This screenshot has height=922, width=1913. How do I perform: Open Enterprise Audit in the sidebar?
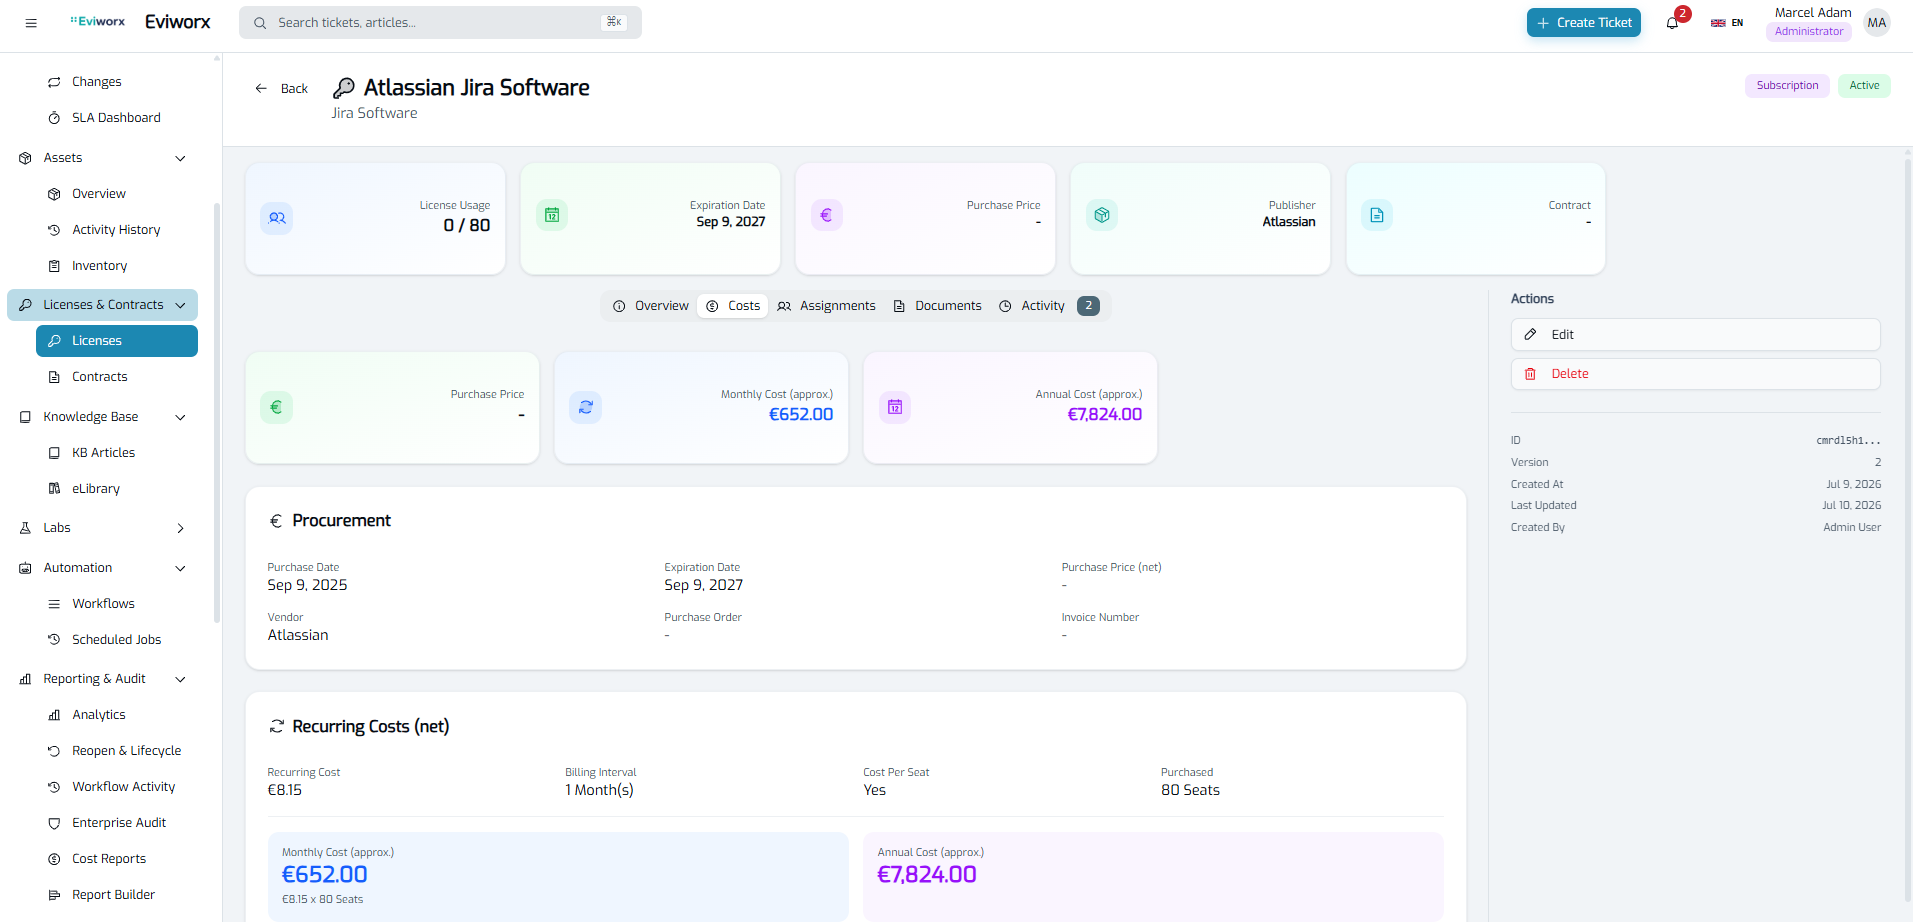117,823
